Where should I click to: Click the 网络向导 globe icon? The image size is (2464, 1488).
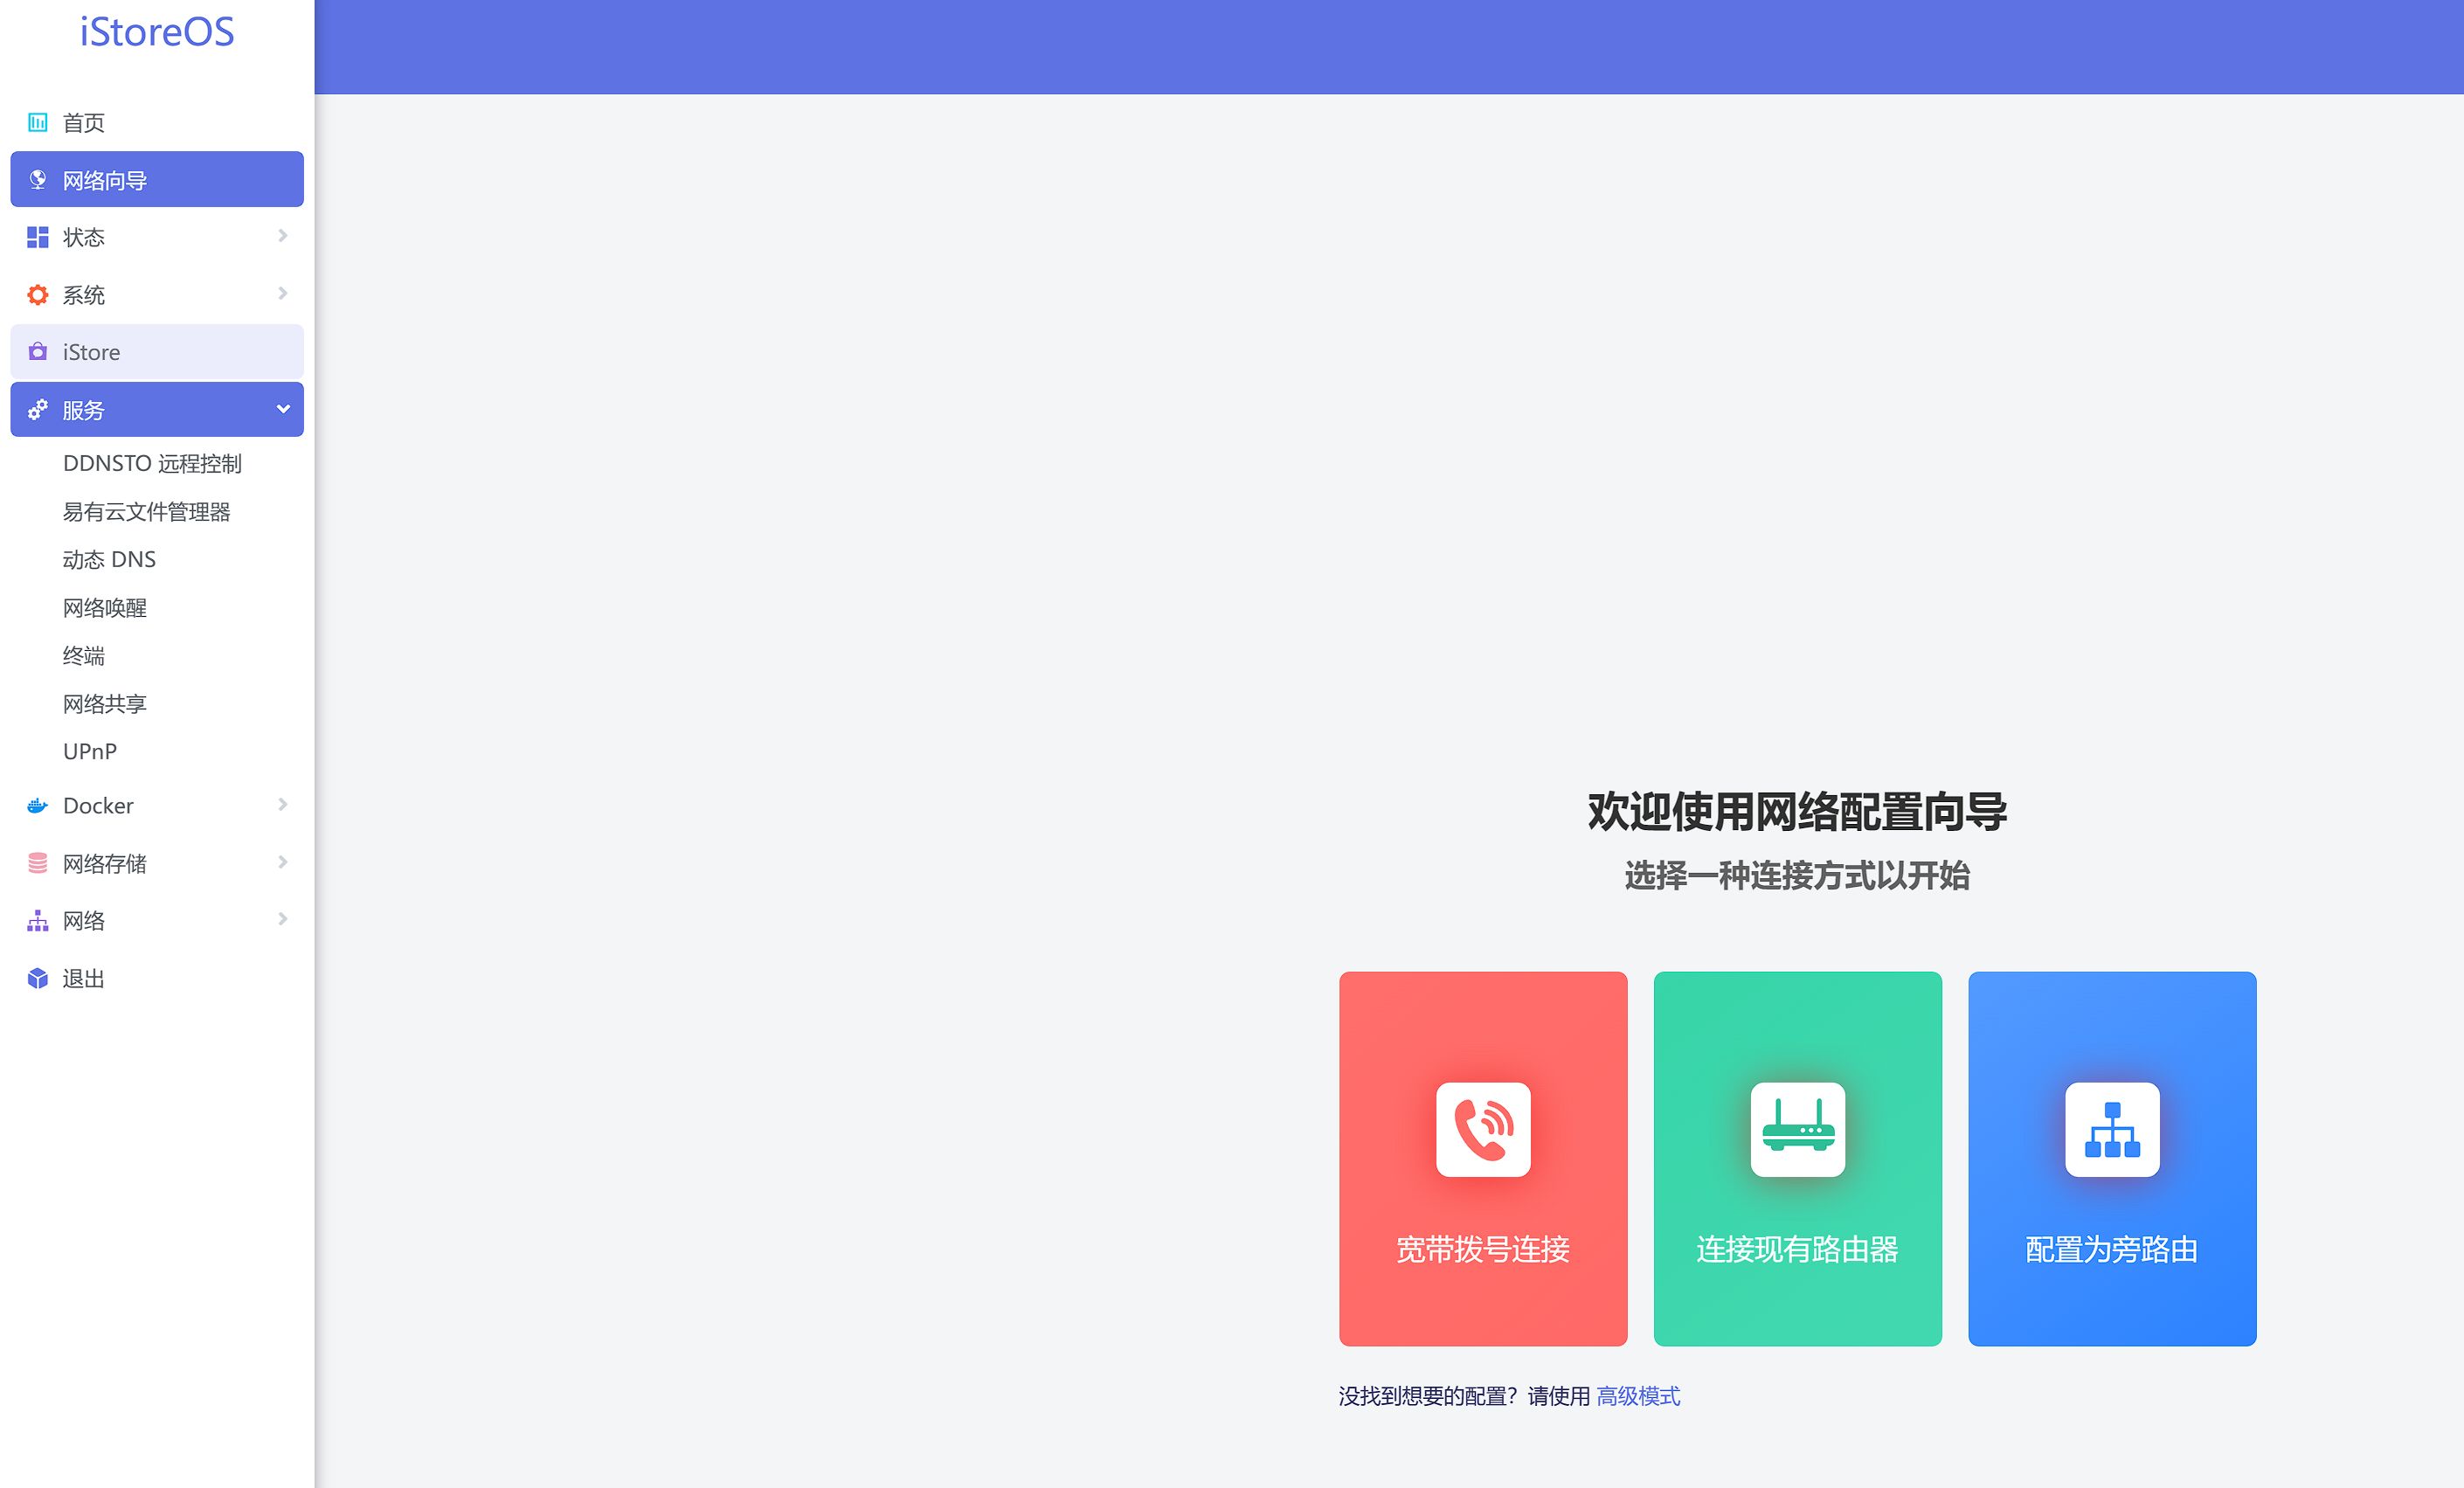tap(38, 180)
